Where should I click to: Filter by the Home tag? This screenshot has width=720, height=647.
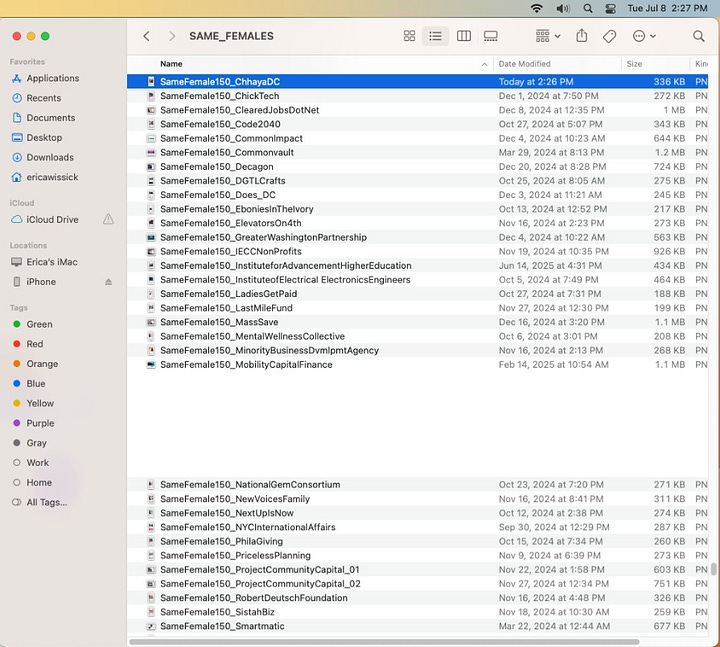click(x=39, y=482)
